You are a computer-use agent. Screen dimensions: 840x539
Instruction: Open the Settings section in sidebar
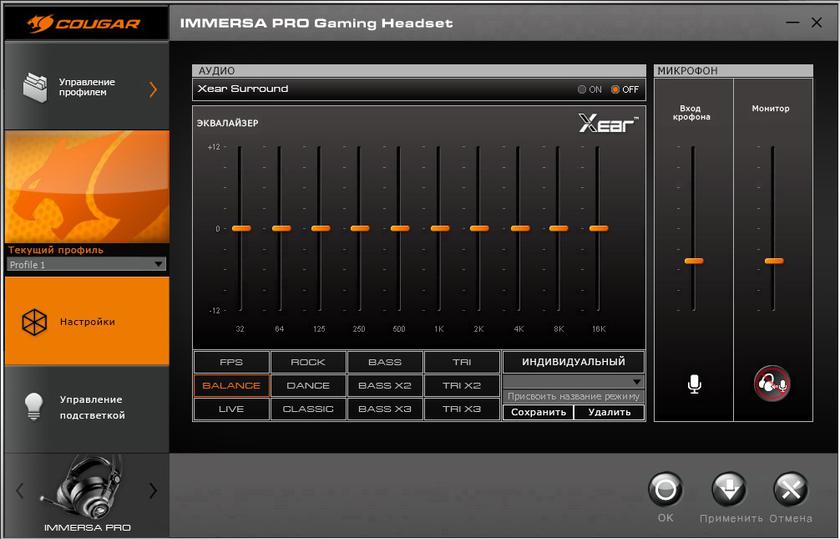pyautogui.click(x=86, y=322)
